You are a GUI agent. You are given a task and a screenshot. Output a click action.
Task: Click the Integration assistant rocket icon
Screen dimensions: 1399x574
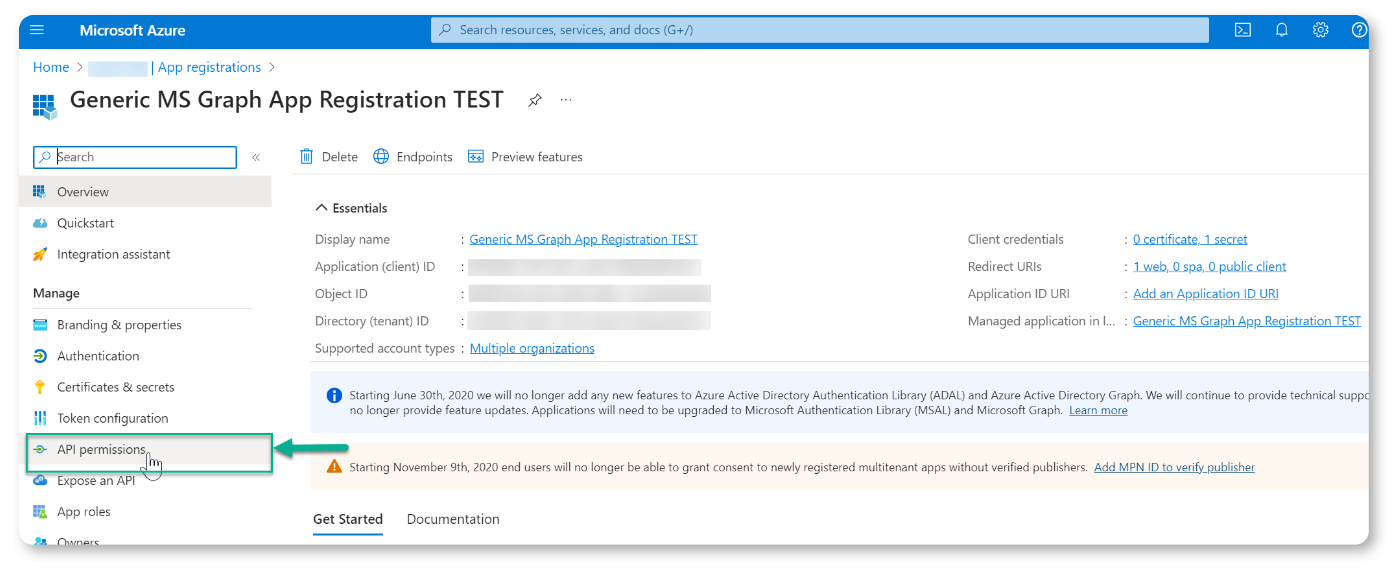point(40,254)
